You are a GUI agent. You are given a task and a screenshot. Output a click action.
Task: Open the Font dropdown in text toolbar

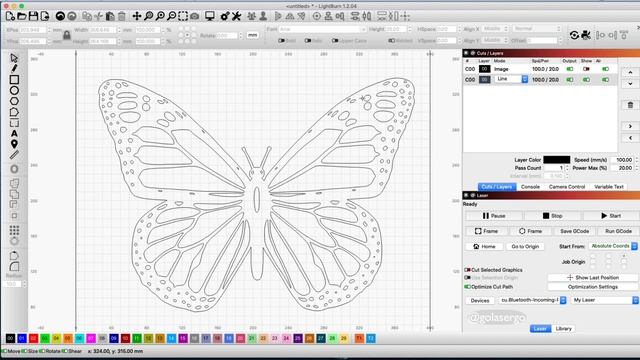click(x=322, y=29)
